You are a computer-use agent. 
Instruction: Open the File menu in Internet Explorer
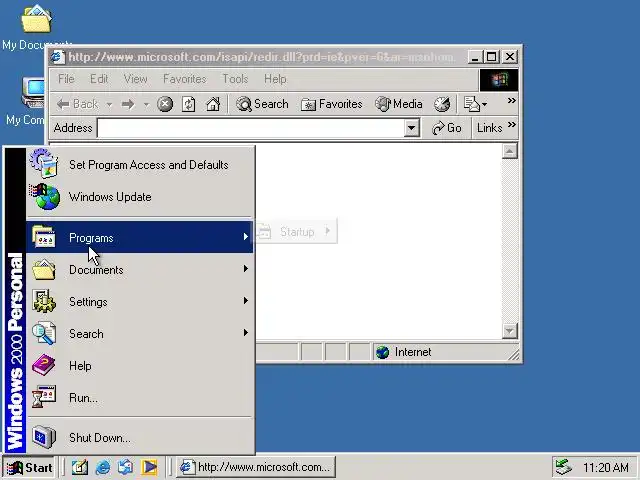pyautogui.click(x=66, y=79)
